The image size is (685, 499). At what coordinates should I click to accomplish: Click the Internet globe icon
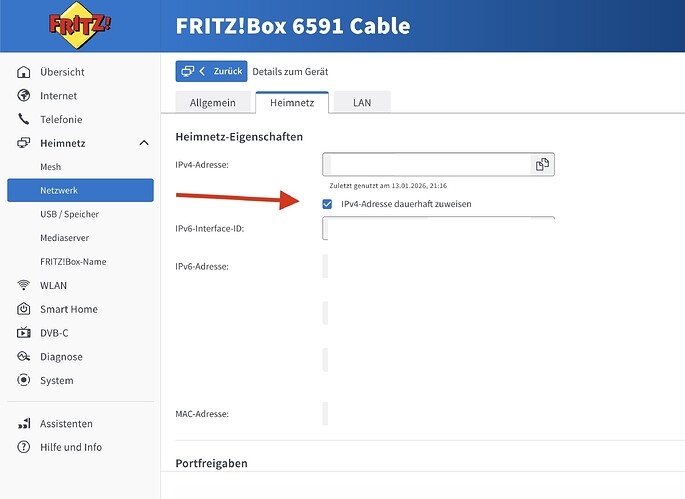(24, 96)
